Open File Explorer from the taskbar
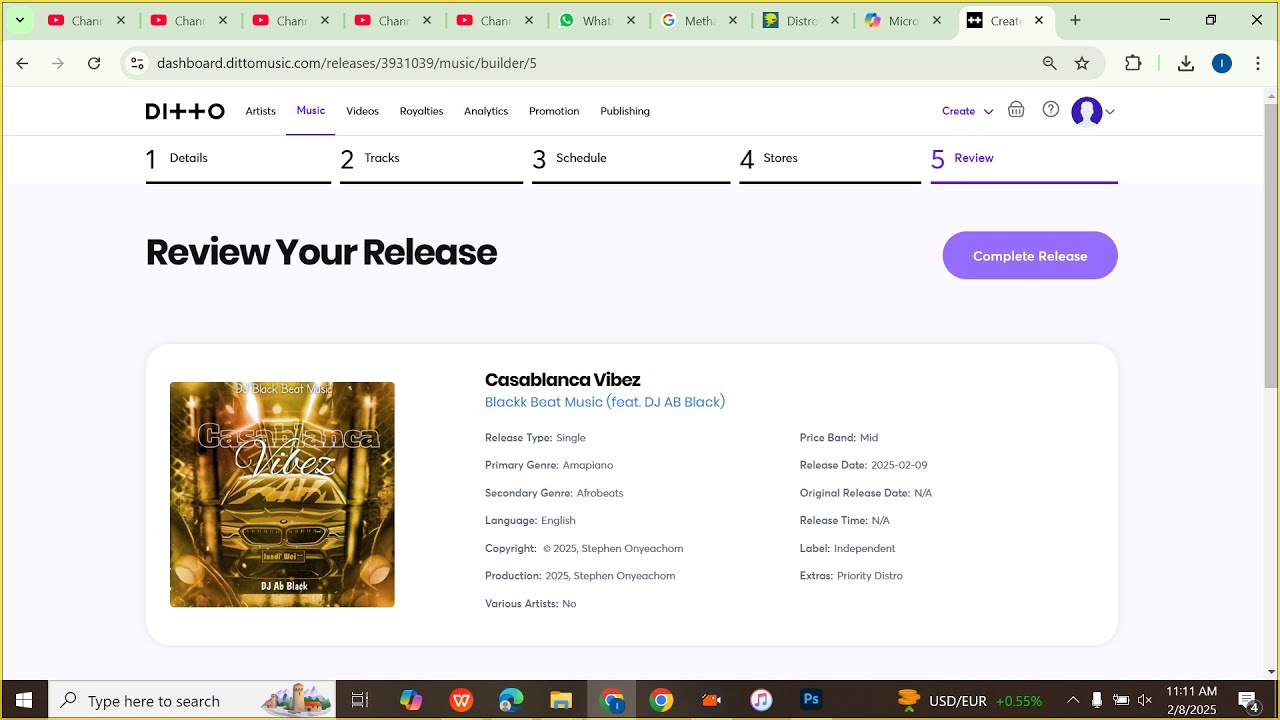 pyautogui.click(x=561, y=700)
